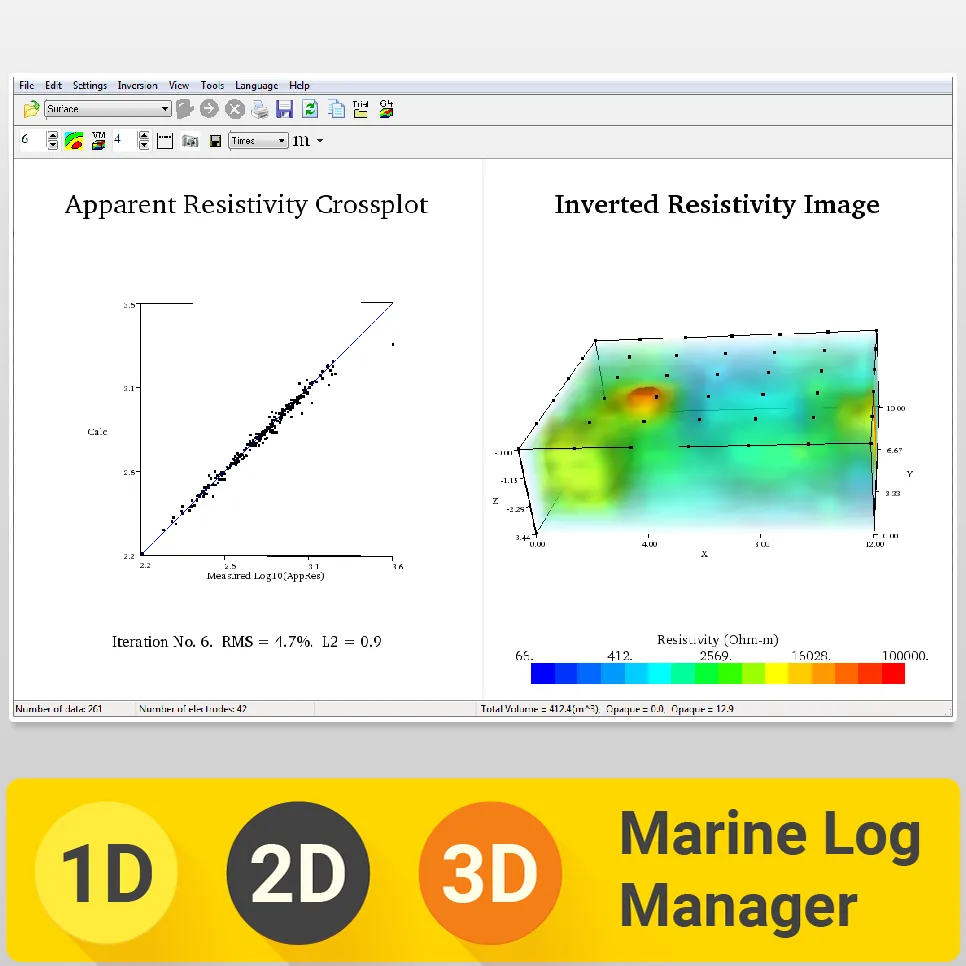
Task: Open the Help menu
Action: [x=299, y=85]
